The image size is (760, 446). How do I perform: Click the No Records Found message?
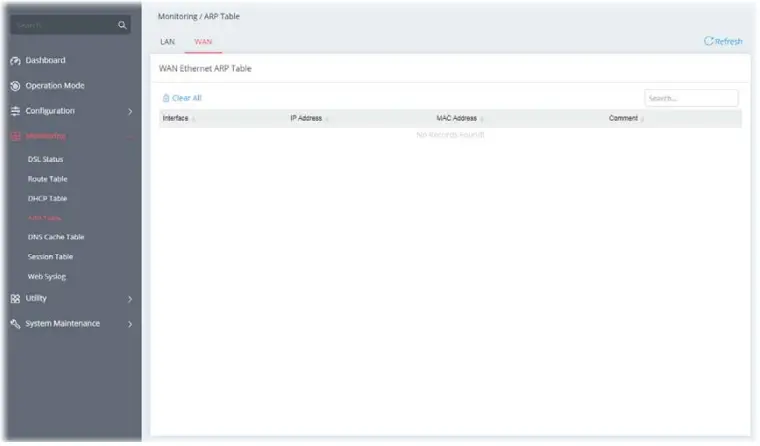pos(450,135)
